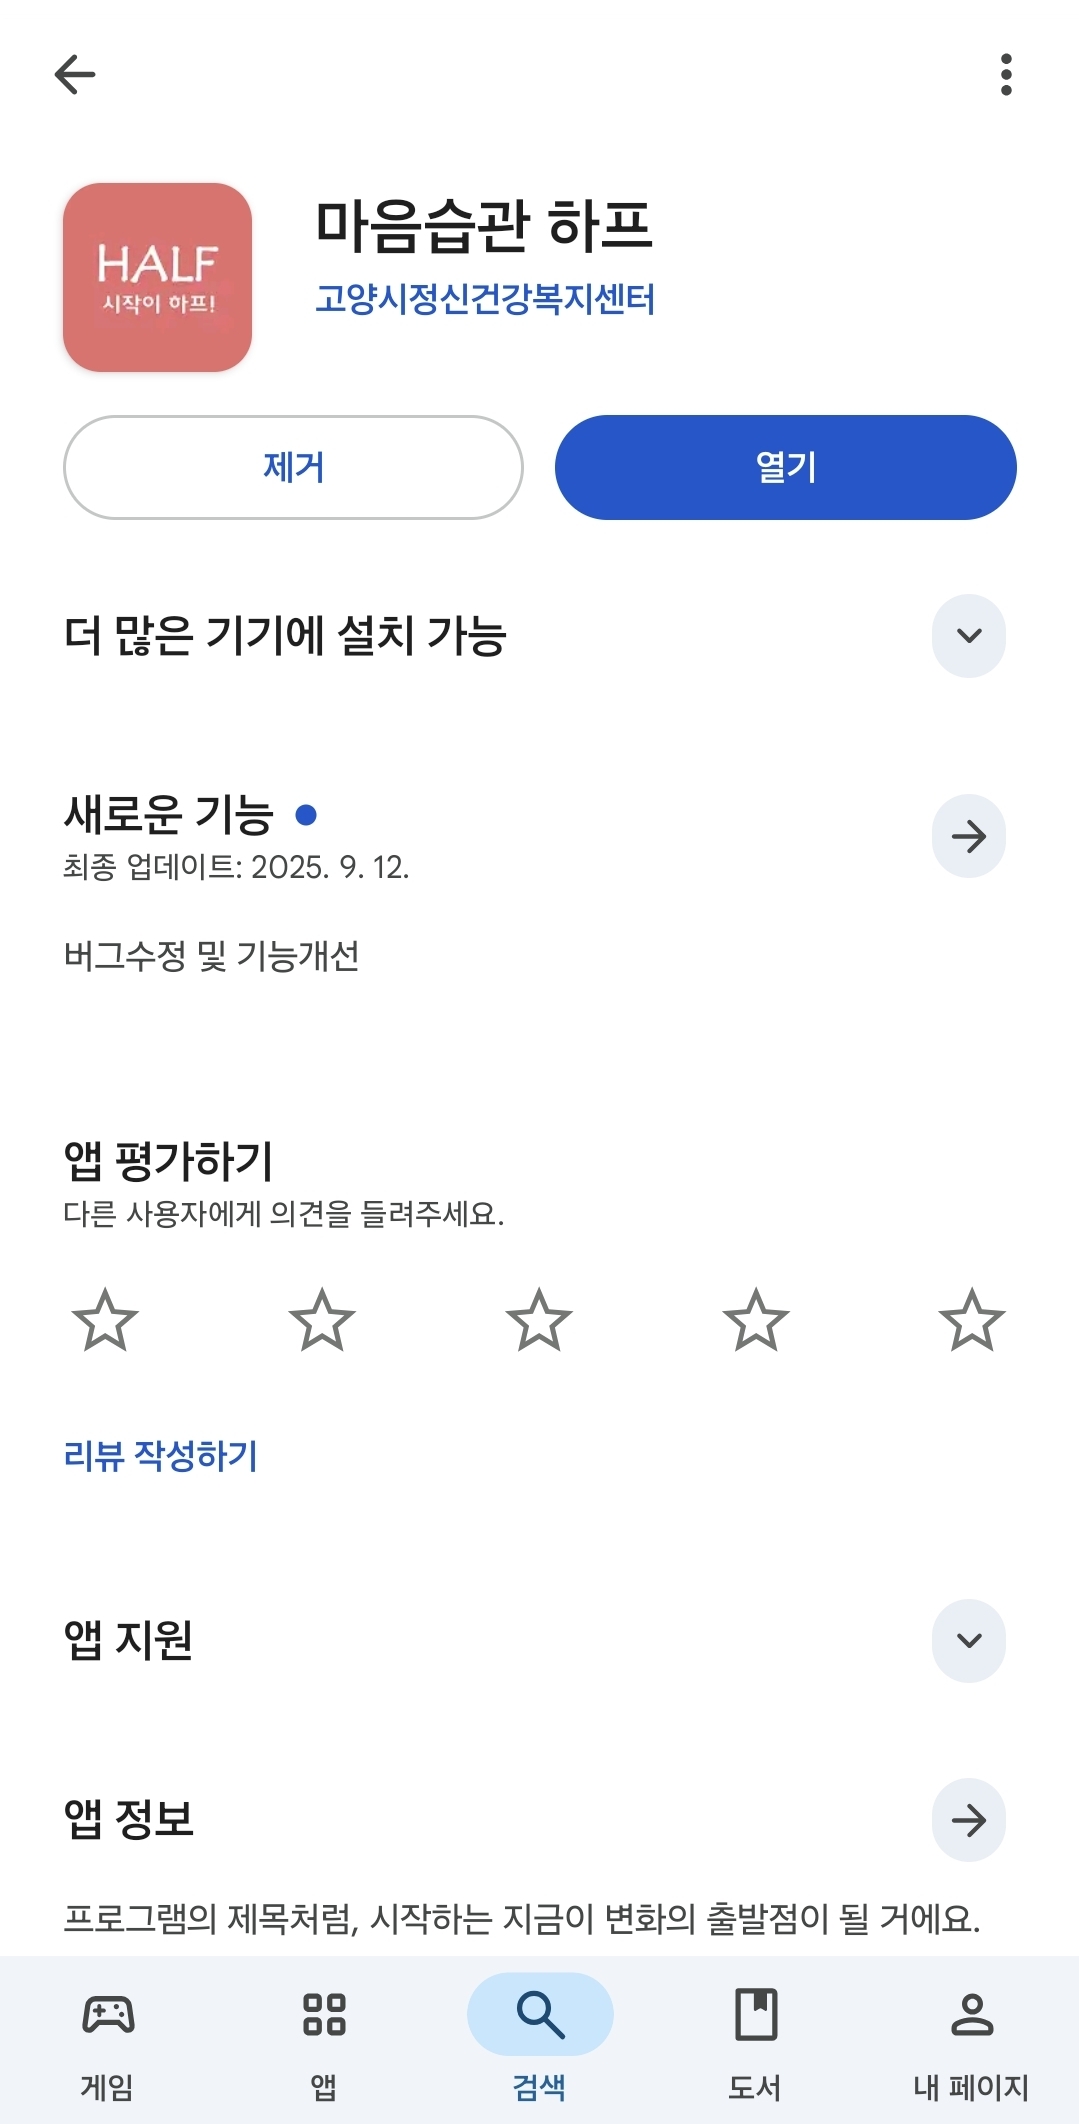Select the second rating star

point(322,1320)
